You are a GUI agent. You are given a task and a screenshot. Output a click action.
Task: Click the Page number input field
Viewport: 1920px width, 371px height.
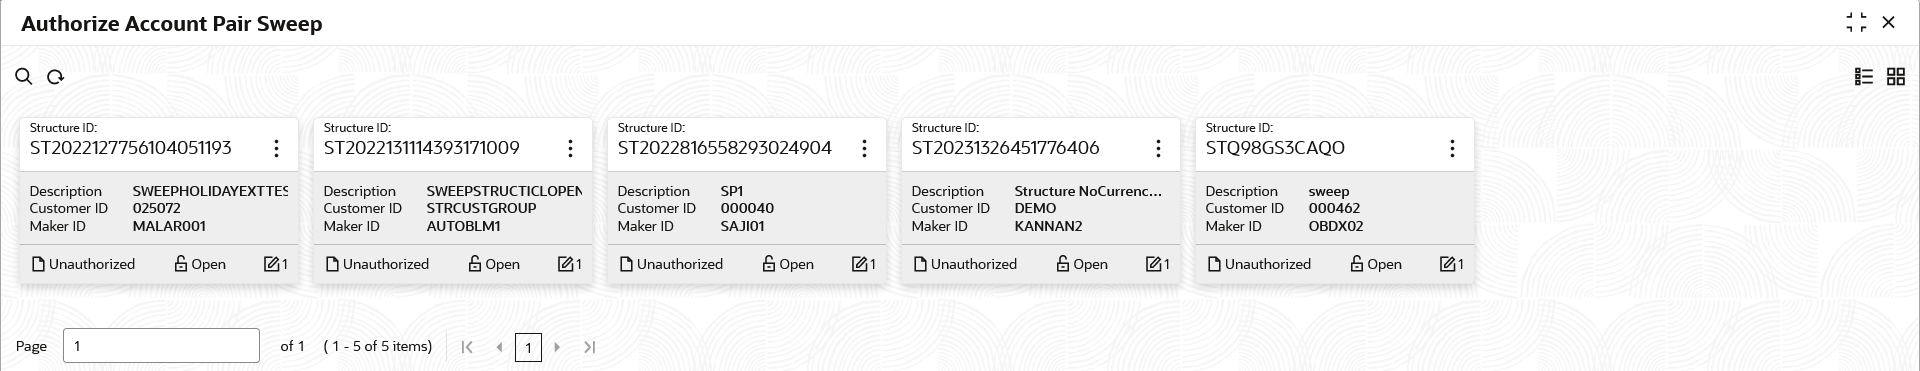click(x=161, y=346)
